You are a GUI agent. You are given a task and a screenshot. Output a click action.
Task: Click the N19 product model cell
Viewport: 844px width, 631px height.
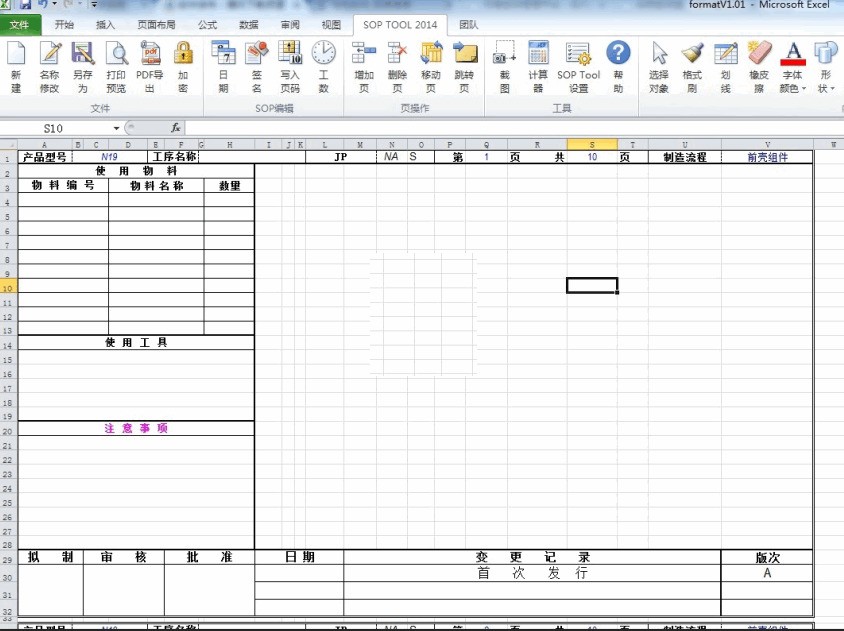coord(109,157)
